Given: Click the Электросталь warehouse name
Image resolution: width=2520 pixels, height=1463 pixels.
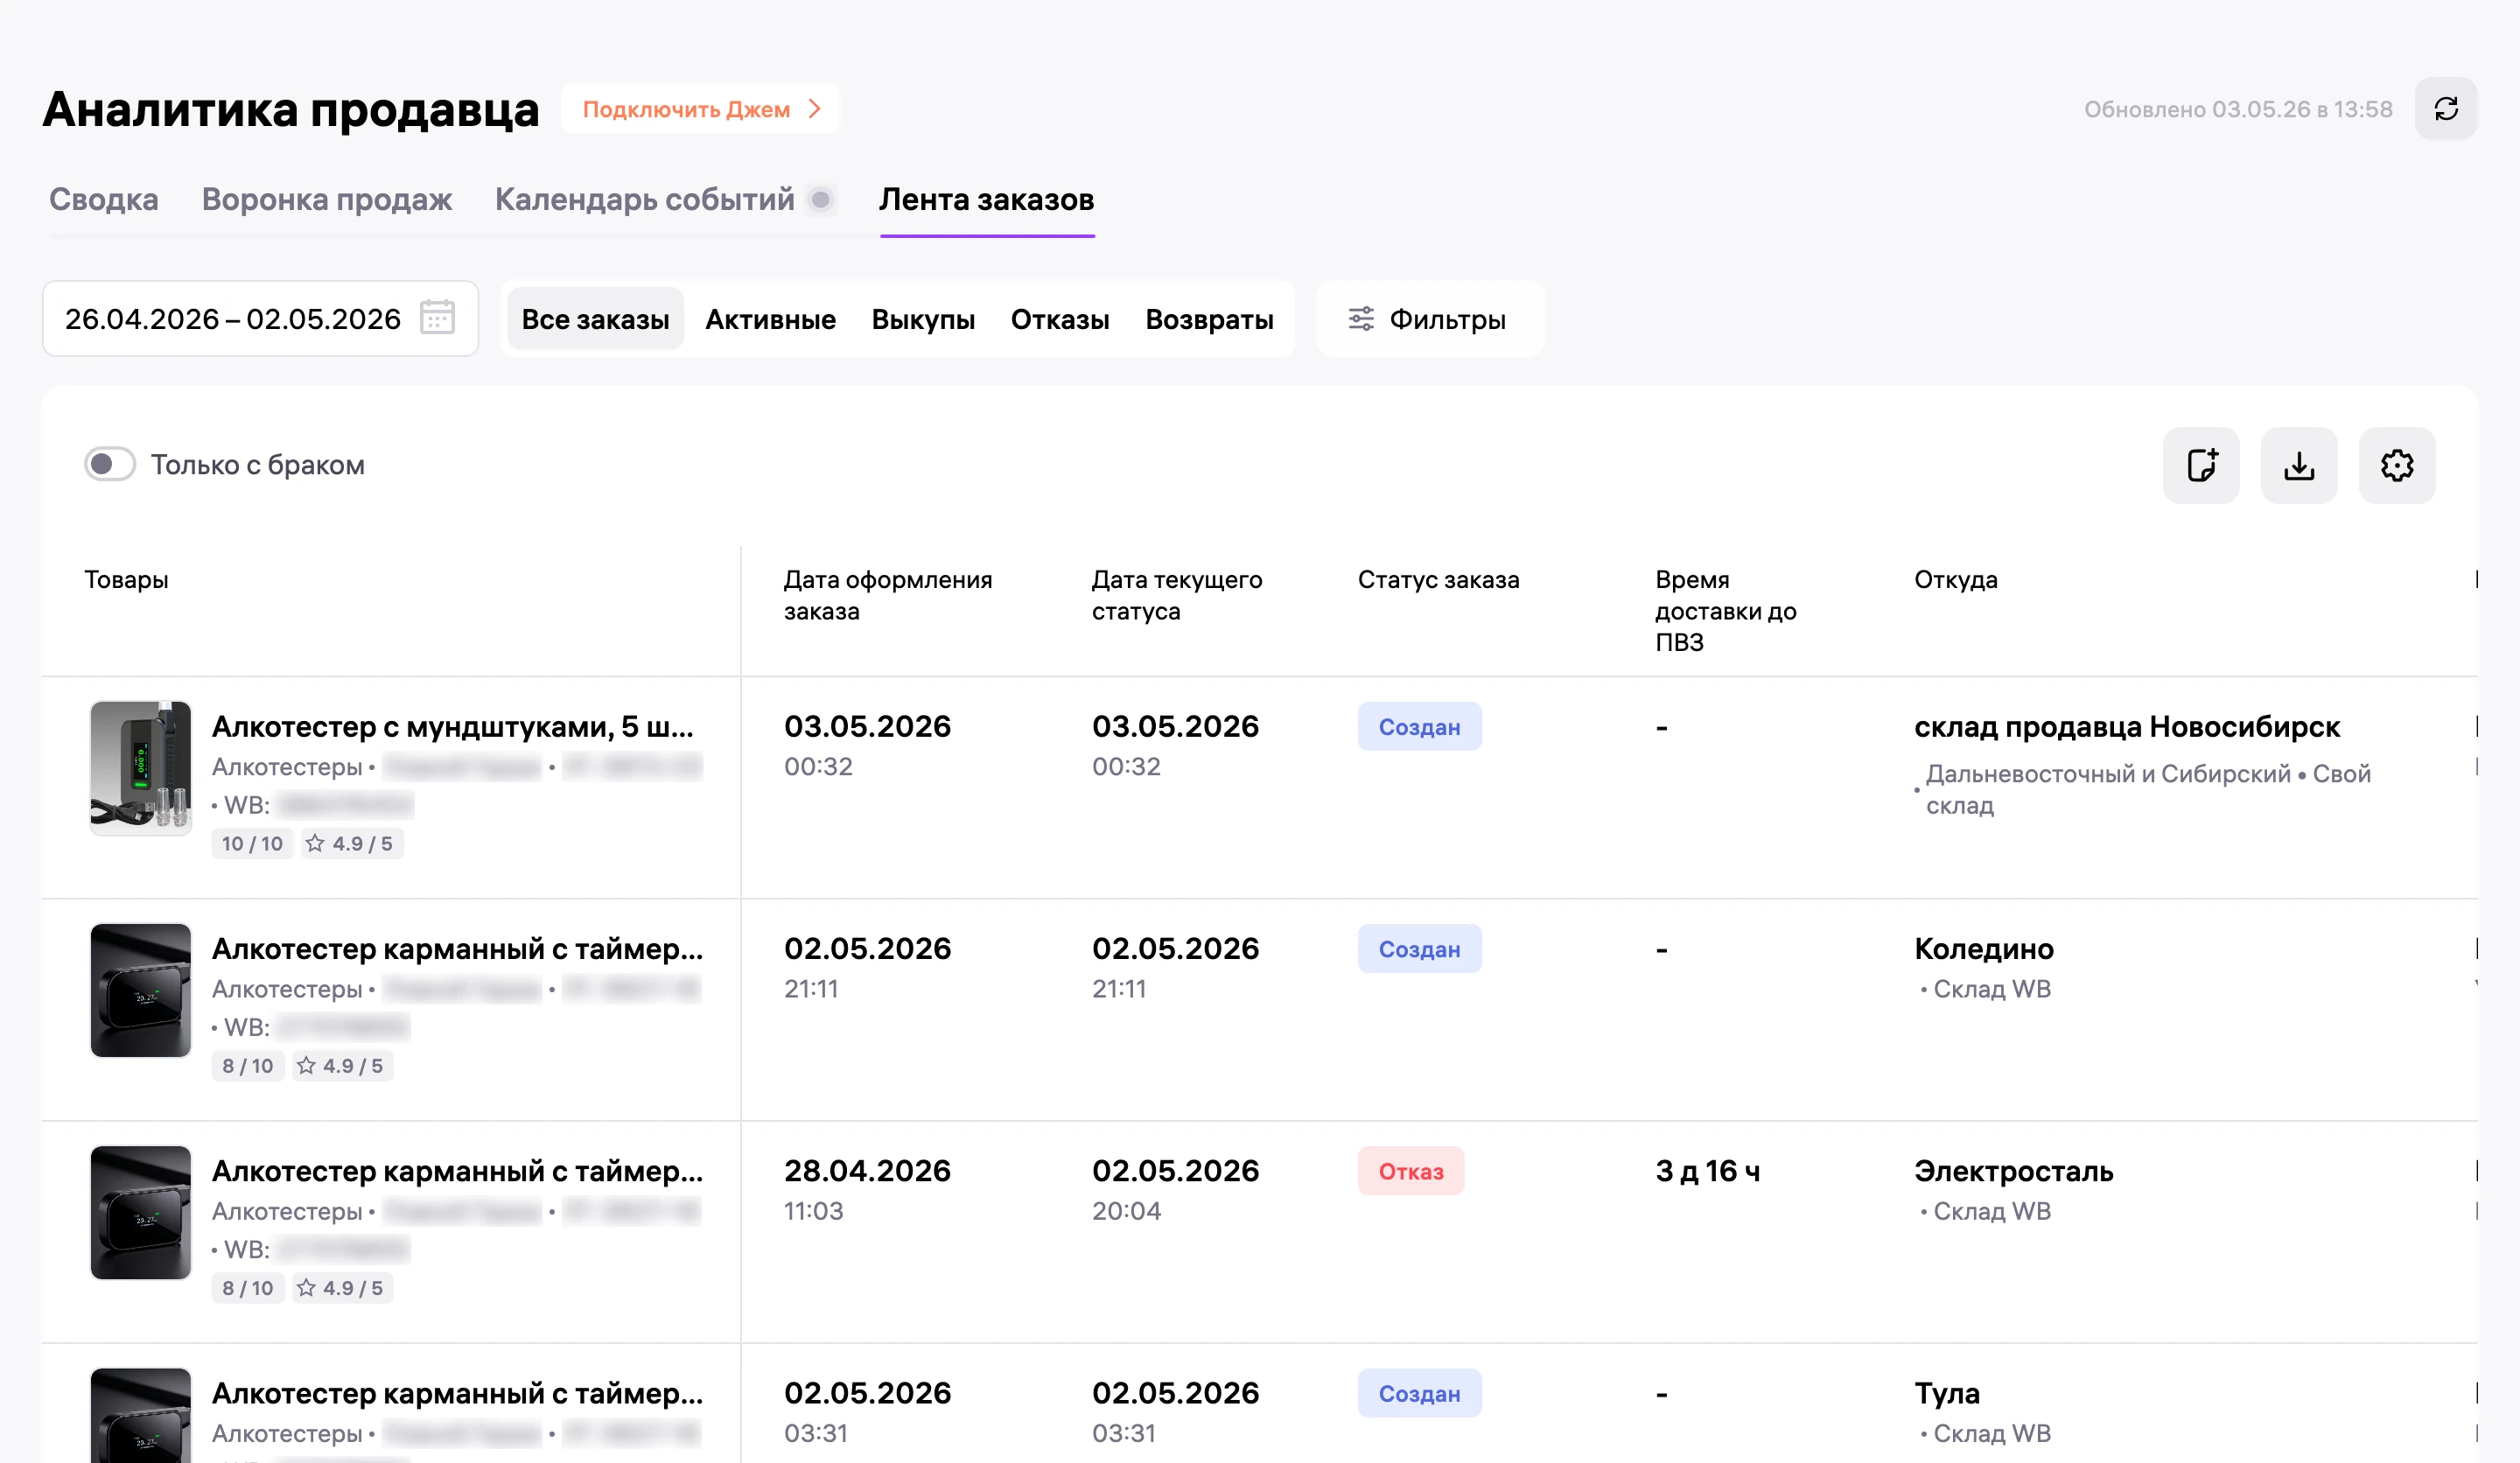Looking at the screenshot, I should pos(2014,1170).
